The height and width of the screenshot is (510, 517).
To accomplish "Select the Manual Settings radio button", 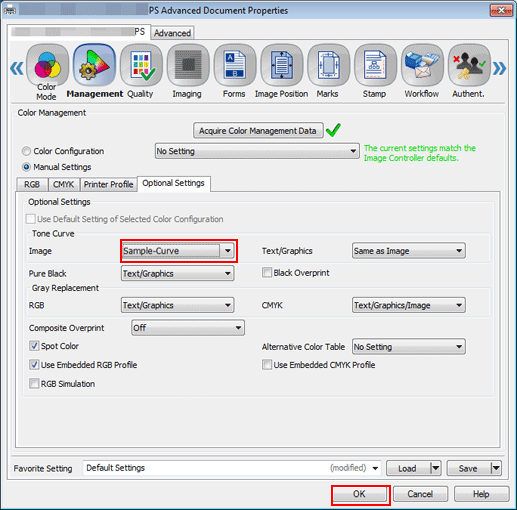I will click(26, 167).
